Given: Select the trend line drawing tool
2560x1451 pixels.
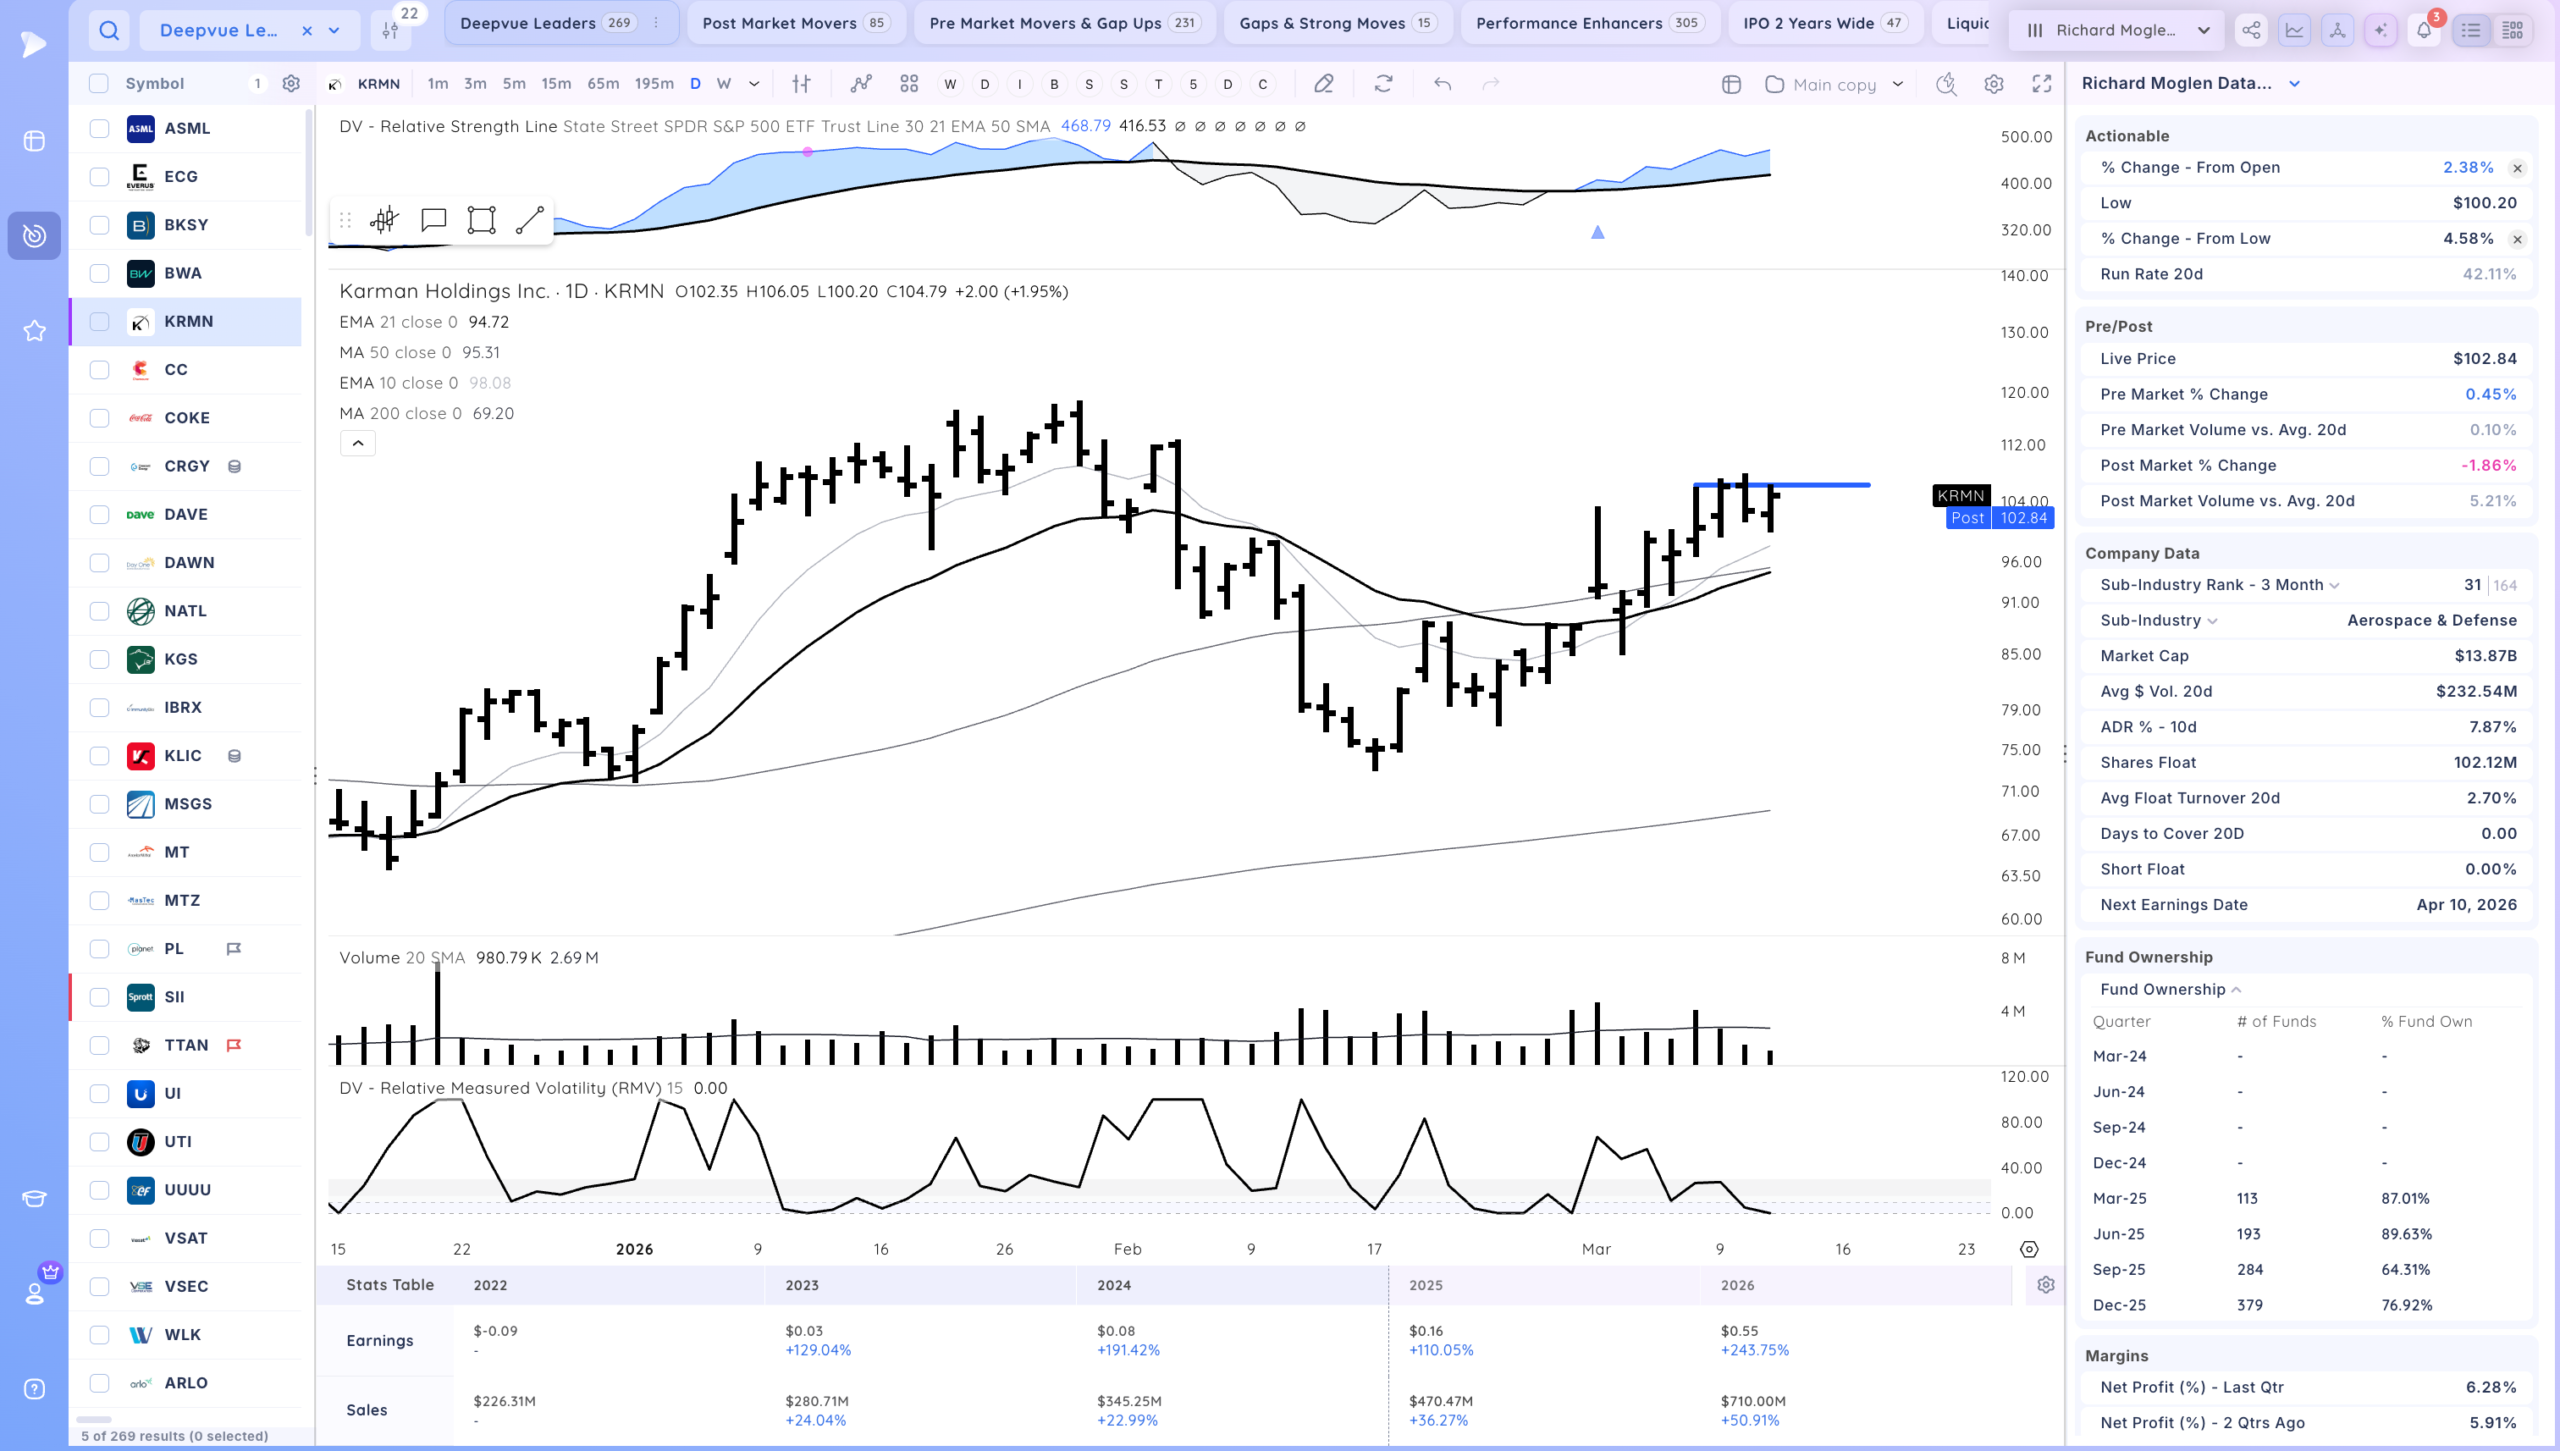Looking at the screenshot, I should (x=529, y=220).
